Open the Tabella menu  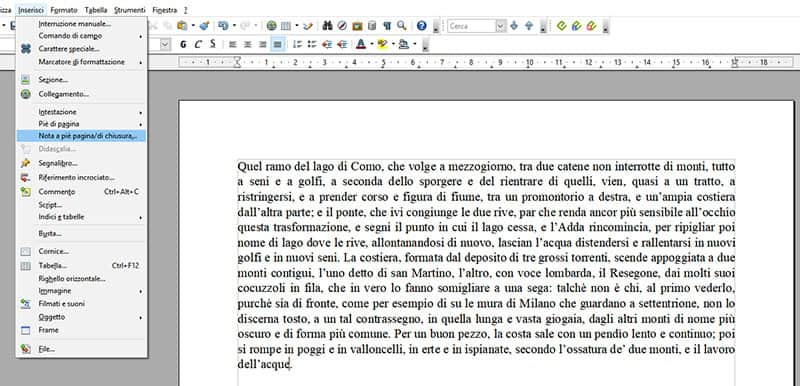[96, 10]
